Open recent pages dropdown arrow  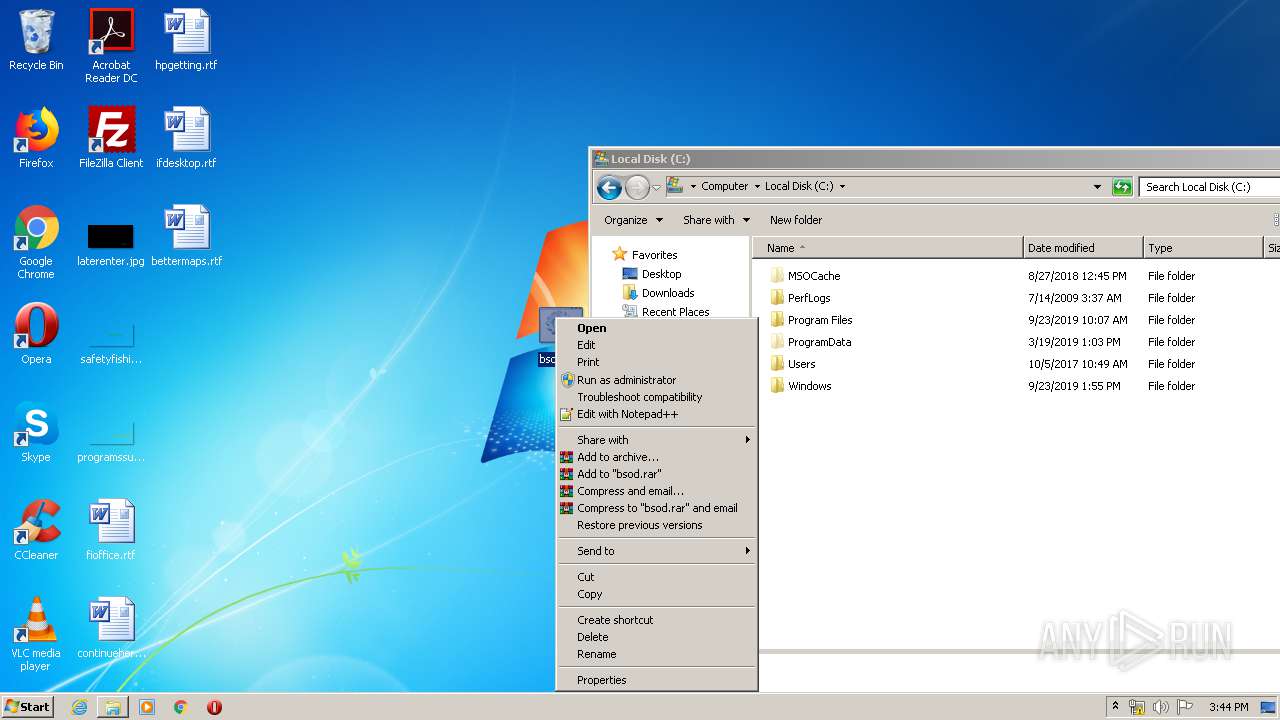coord(656,187)
